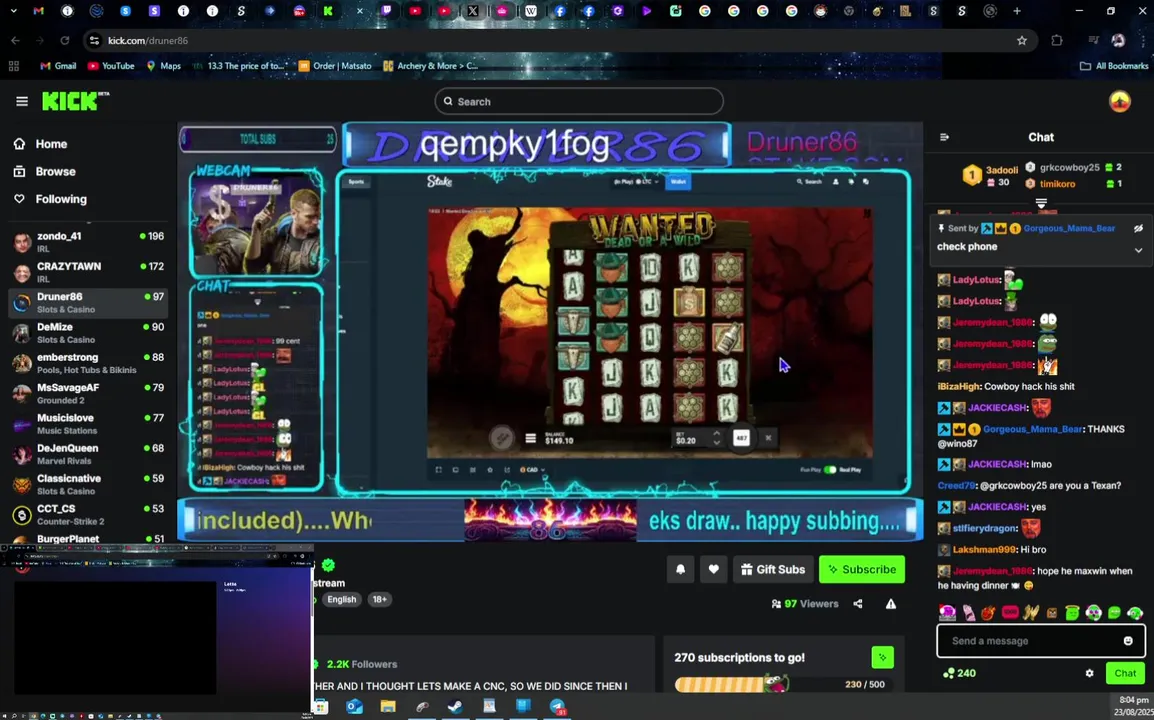Open Musicislove channel in sidebar

pos(88,423)
